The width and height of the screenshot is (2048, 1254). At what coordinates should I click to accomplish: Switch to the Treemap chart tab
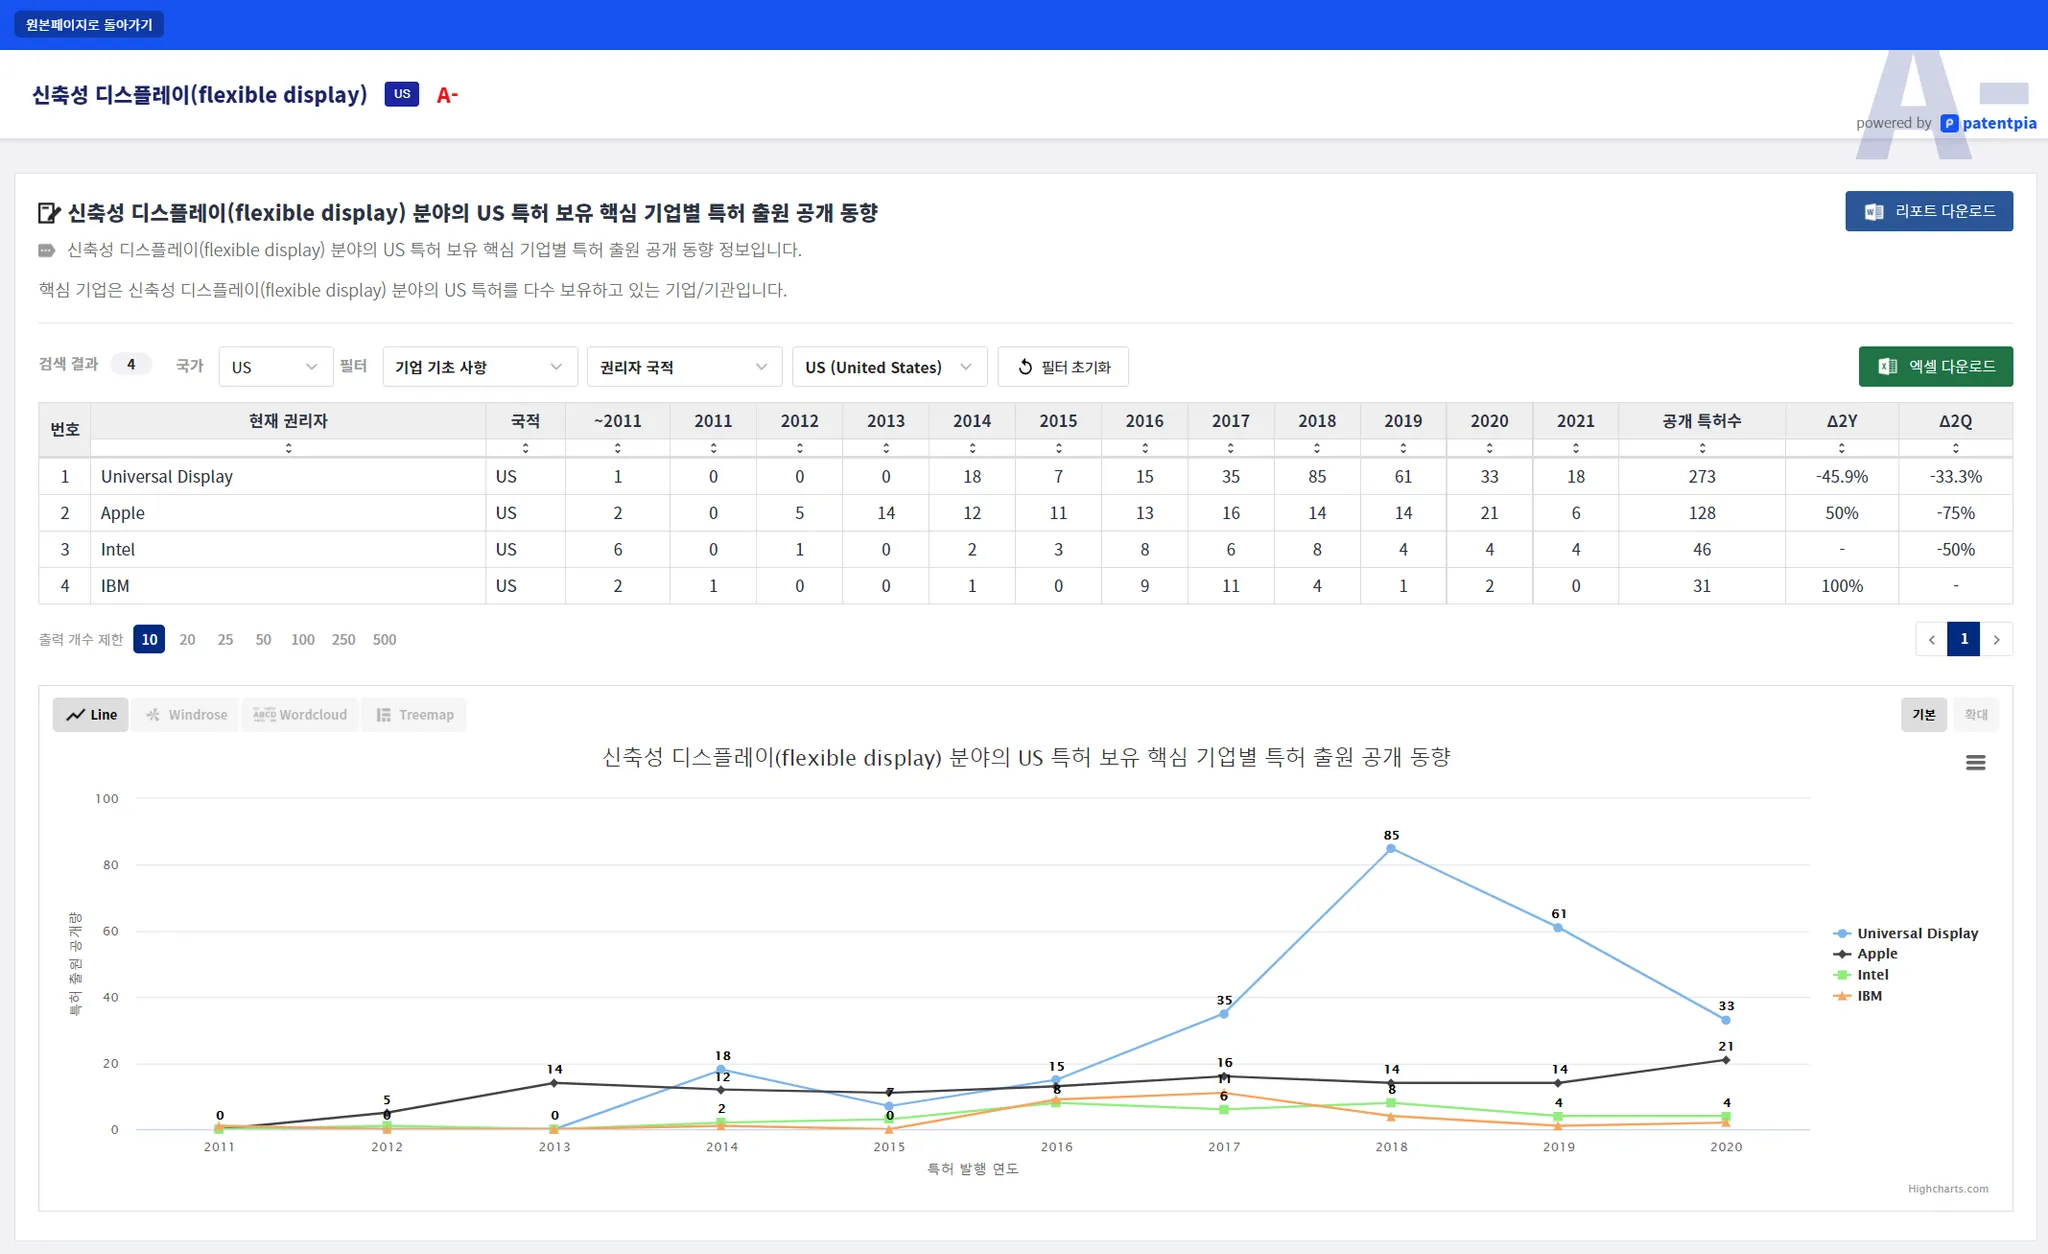(414, 715)
